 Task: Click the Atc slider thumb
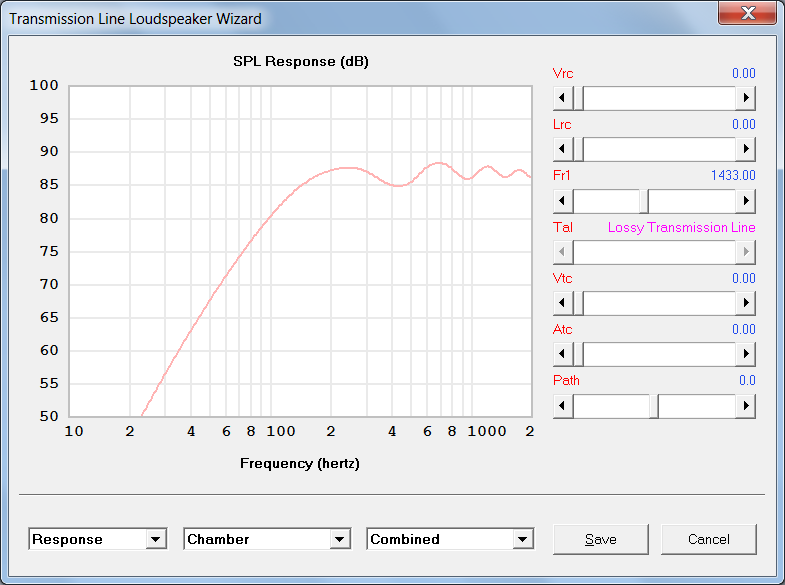click(578, 354)
